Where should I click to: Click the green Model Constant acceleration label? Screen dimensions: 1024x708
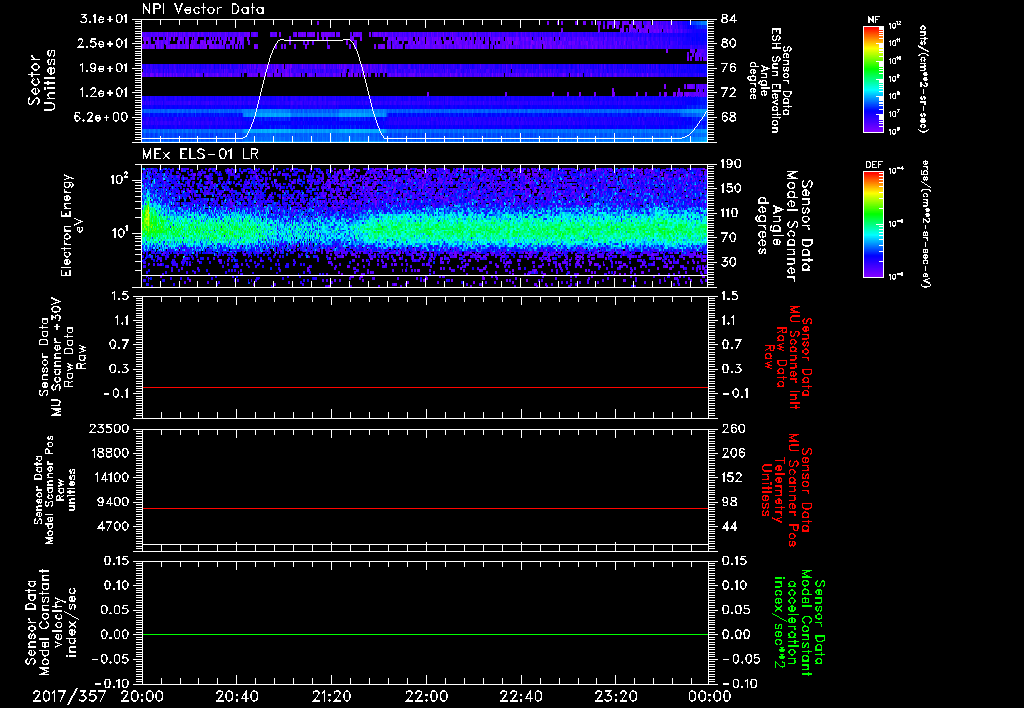(x=805, y=625)
